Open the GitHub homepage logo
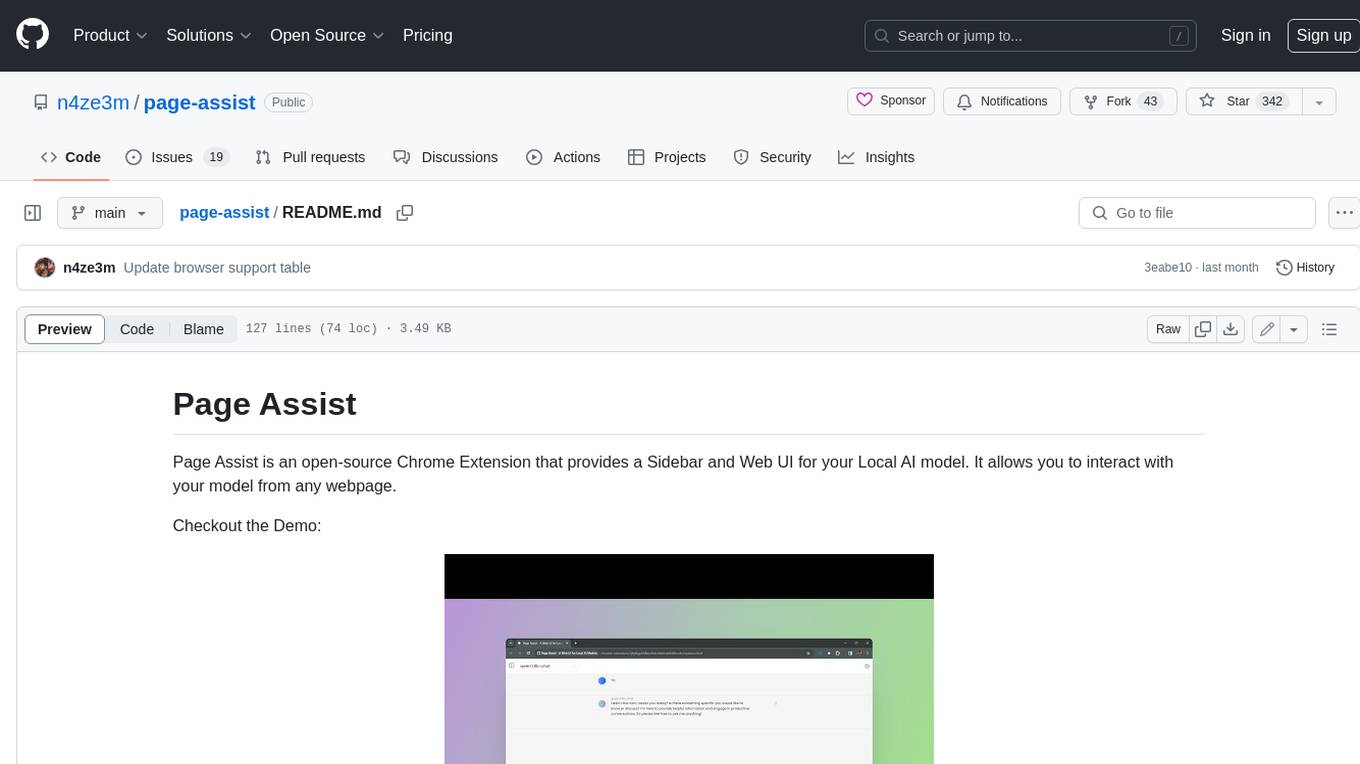This screenshot has width=1360, height=764. (x=33, y=35)
